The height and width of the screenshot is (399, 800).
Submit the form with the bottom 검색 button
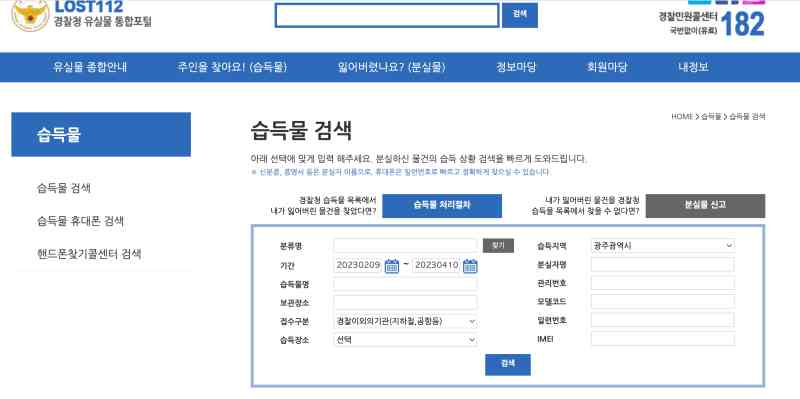point(508,364)
